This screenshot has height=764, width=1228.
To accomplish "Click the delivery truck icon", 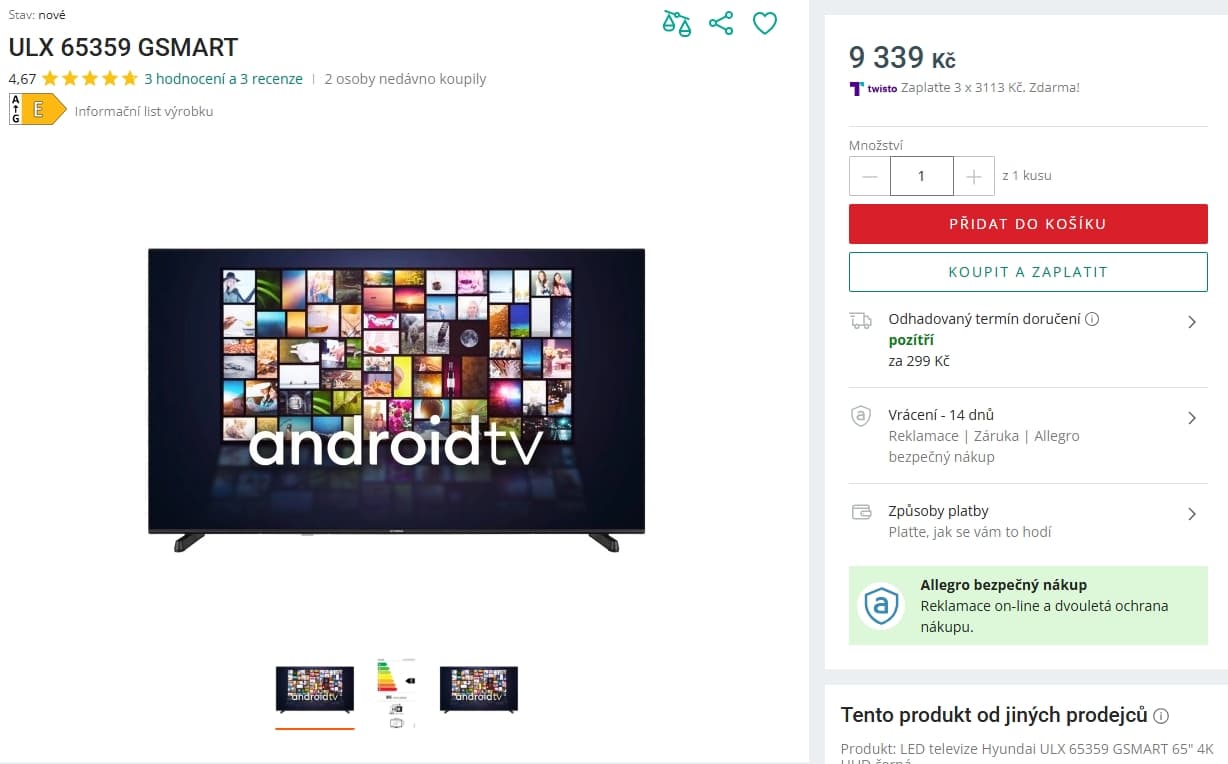I will (860, 320).
